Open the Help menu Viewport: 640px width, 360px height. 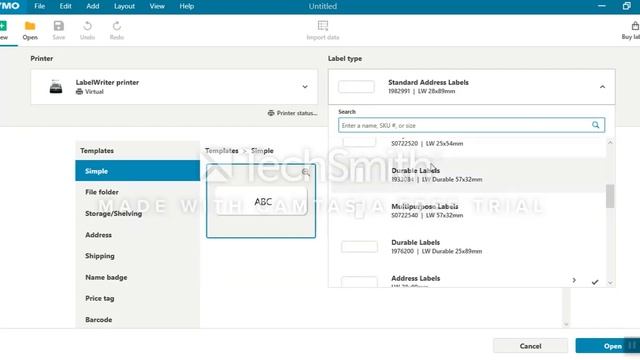[x=187, y=6]
